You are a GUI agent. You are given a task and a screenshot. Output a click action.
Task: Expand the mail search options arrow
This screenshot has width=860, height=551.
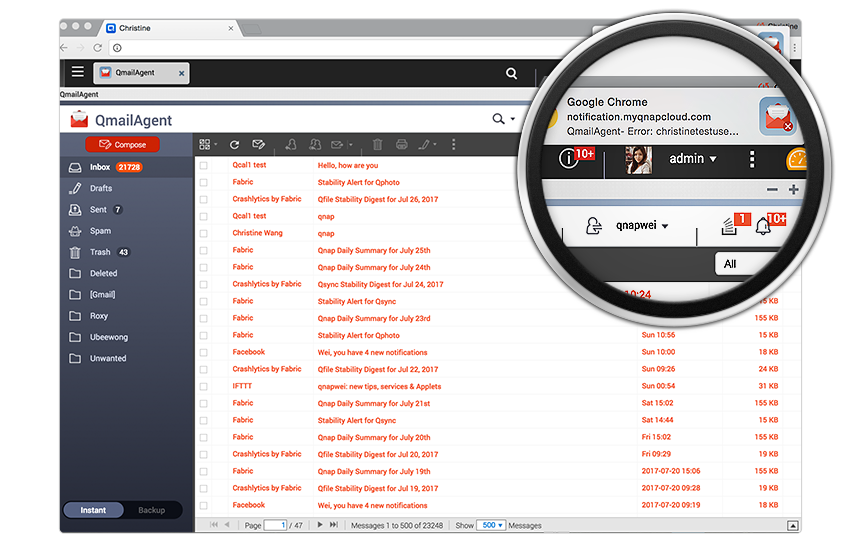pos(513,119)
